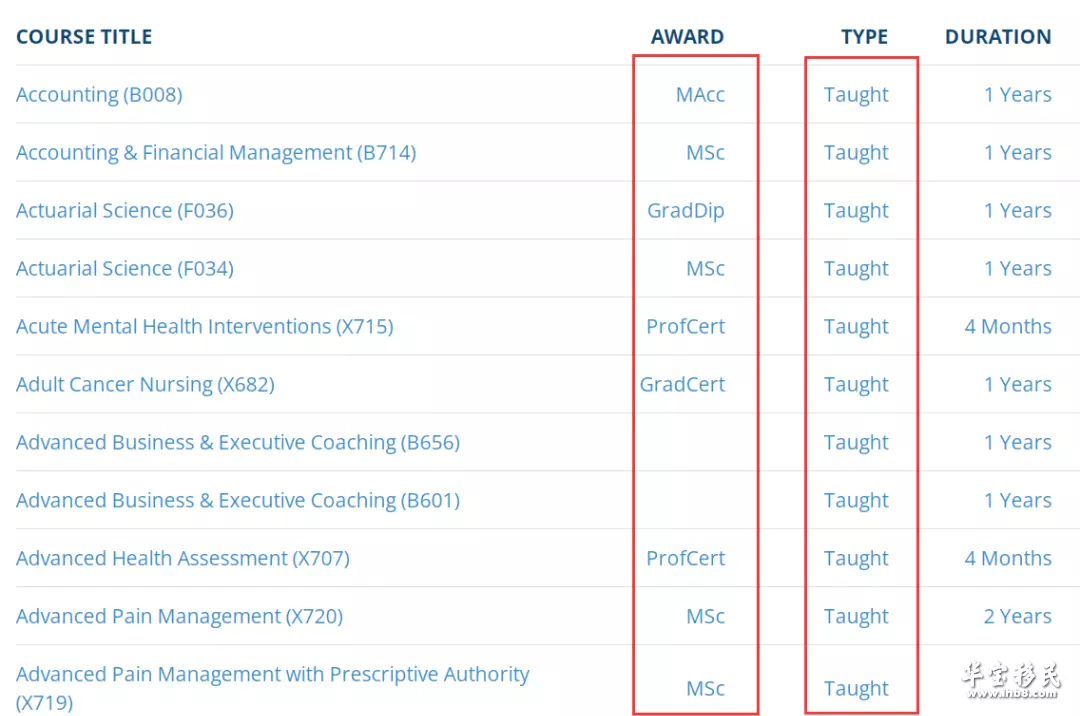Screen dimensions: 1080x716
Task: Select Actuarial Science (F036) course
Action: click(x=125, y=210)
